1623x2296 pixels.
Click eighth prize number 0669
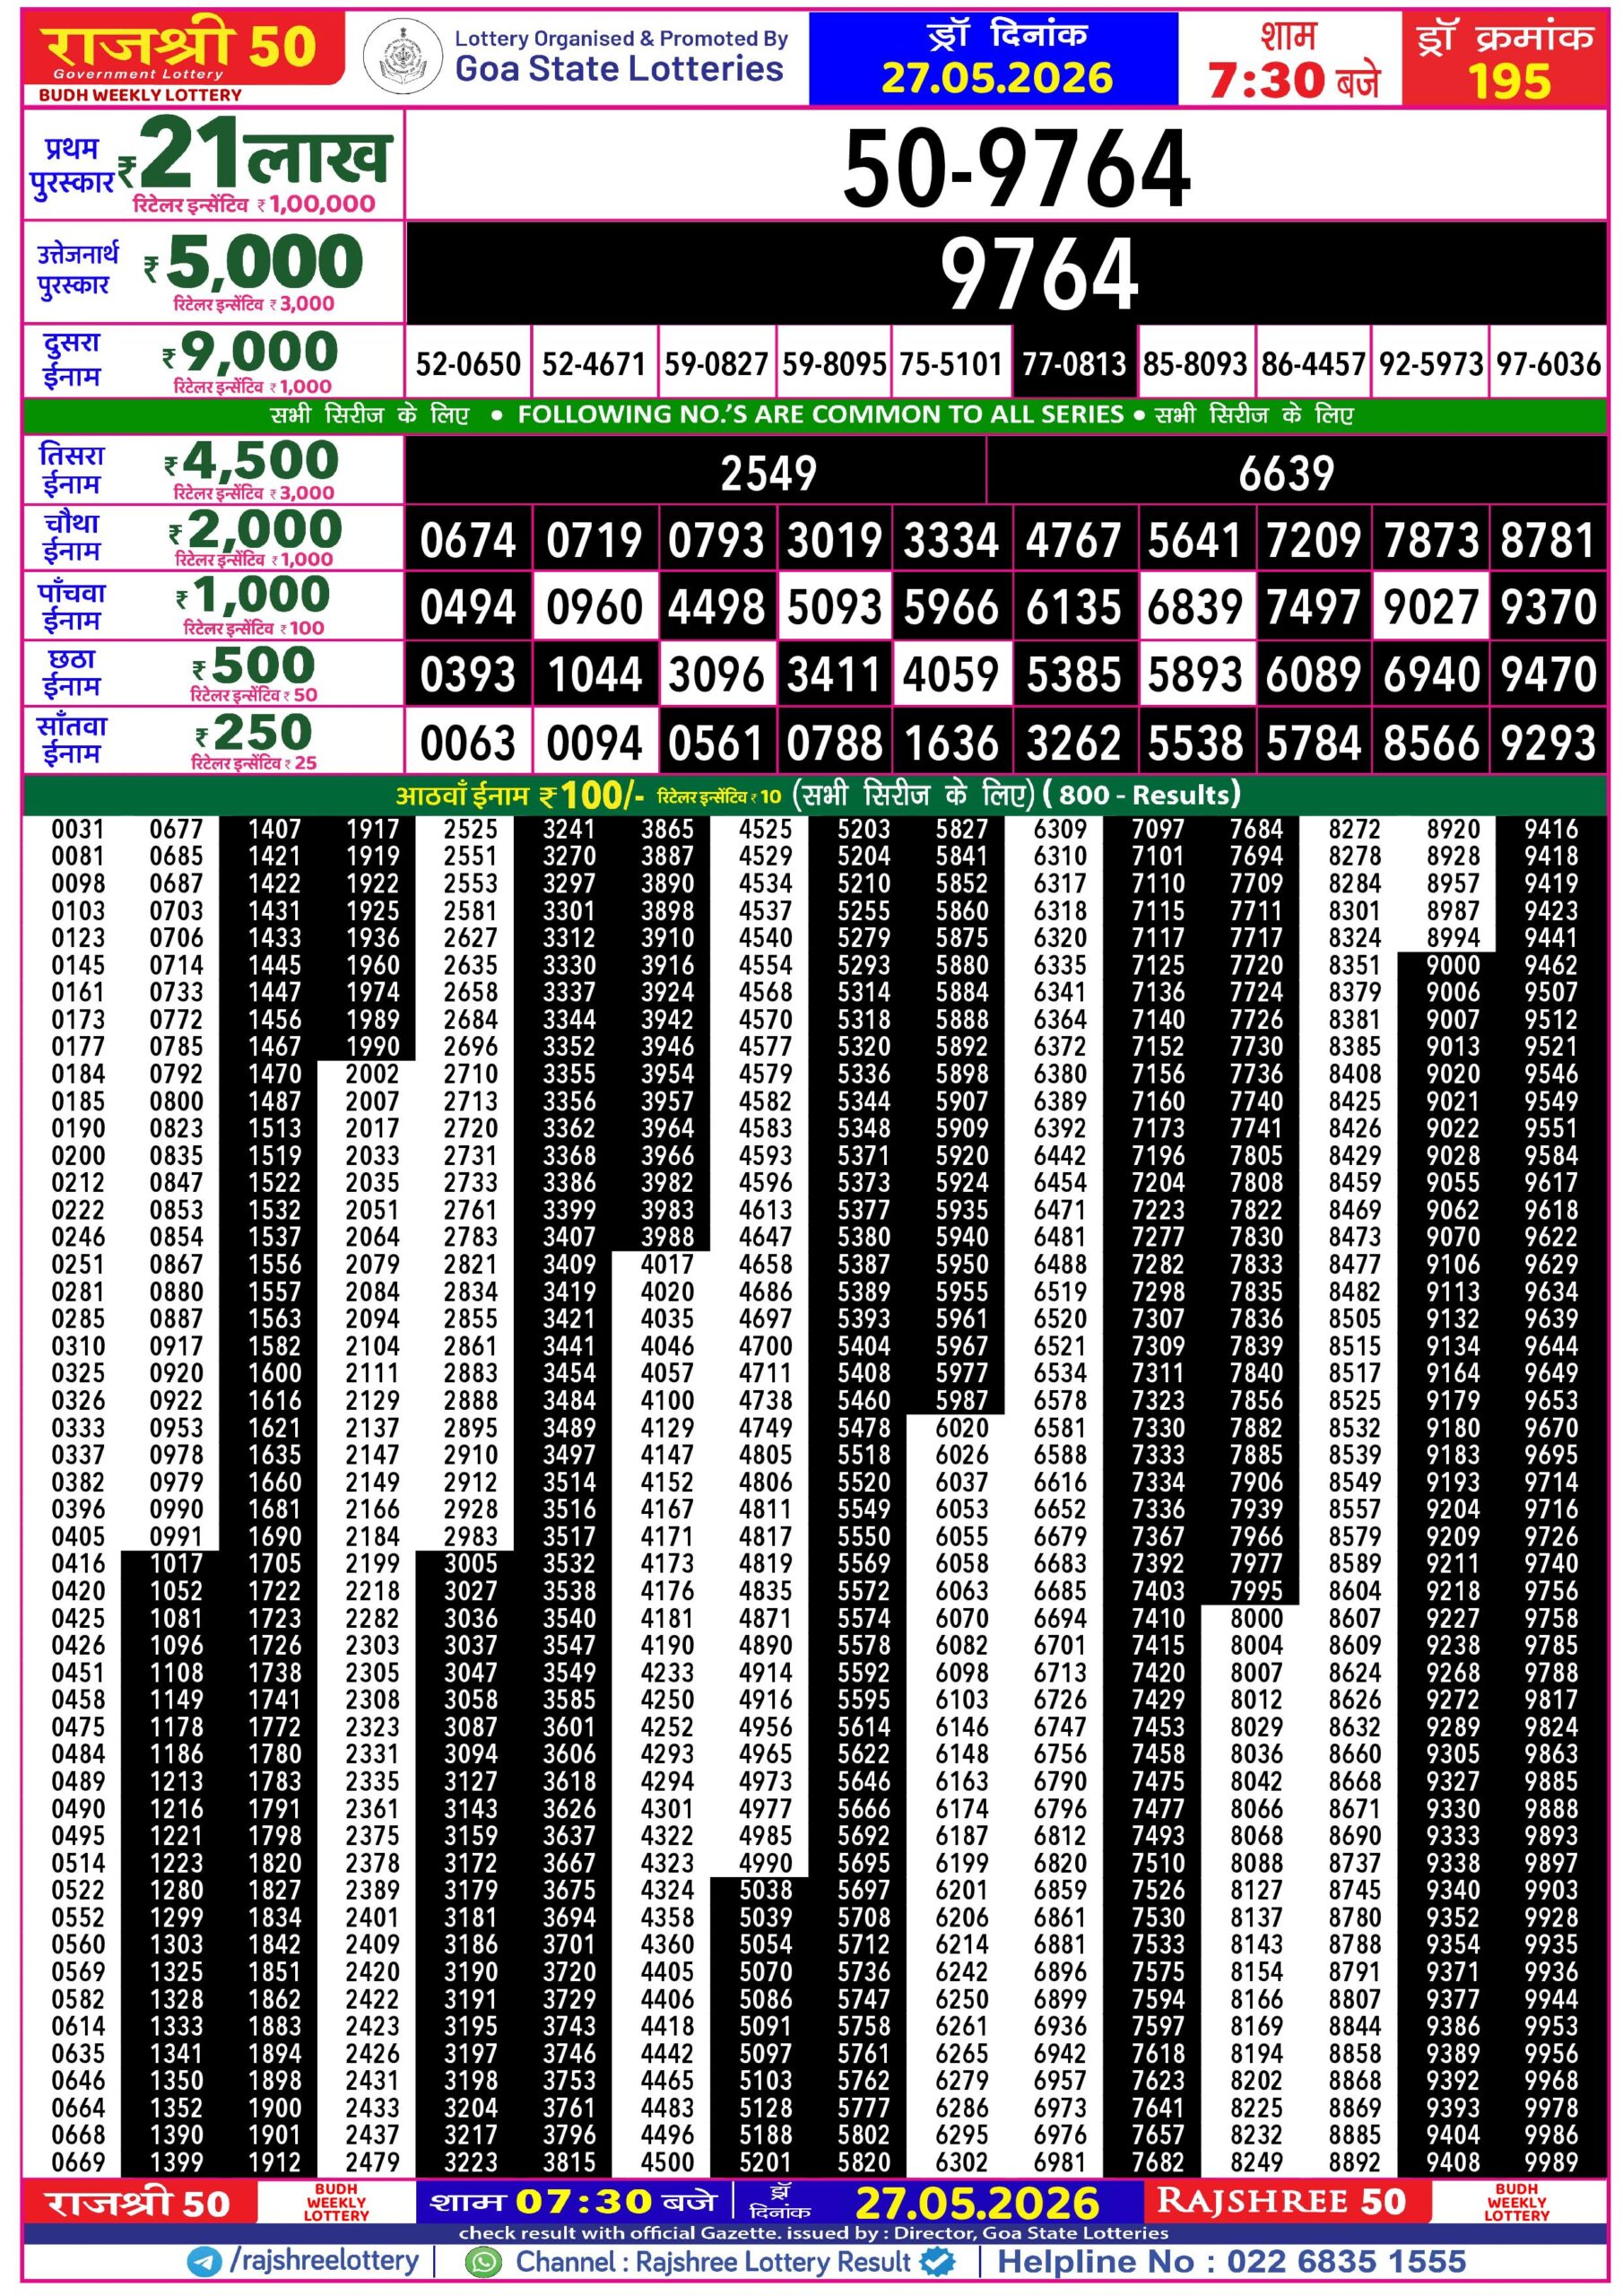click(78, 2161)
